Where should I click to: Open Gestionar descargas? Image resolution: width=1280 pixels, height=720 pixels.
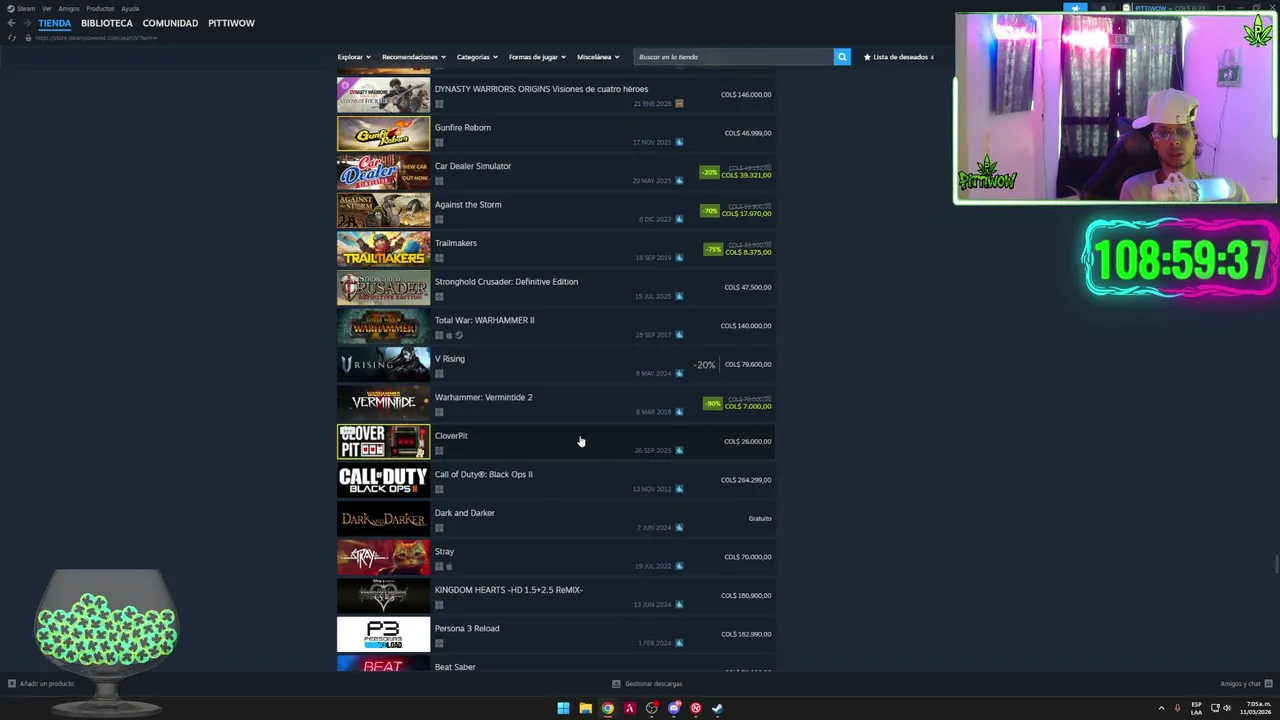pos(647,684)
